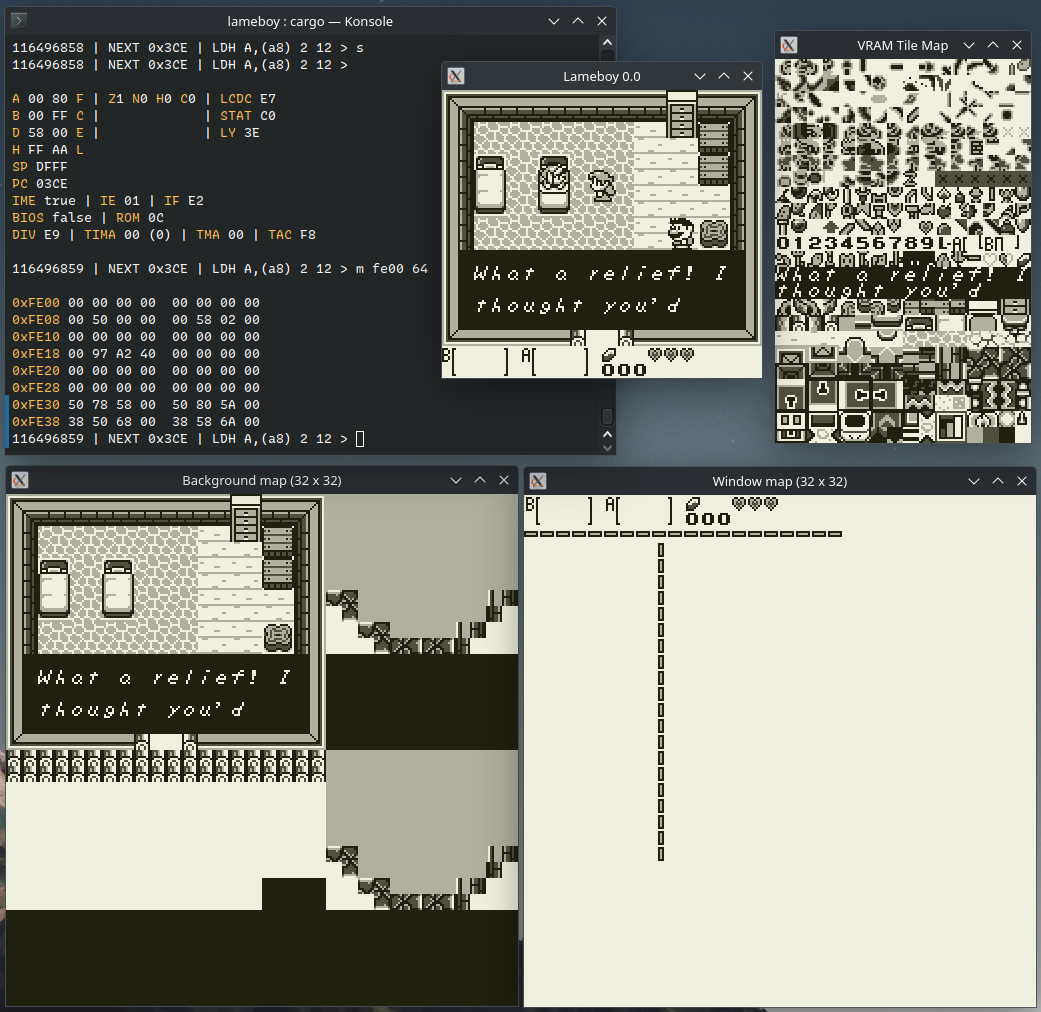This screenshot has height=1012, width=1041.
Task: Minimize the Background map window
Action: (456, 480)
